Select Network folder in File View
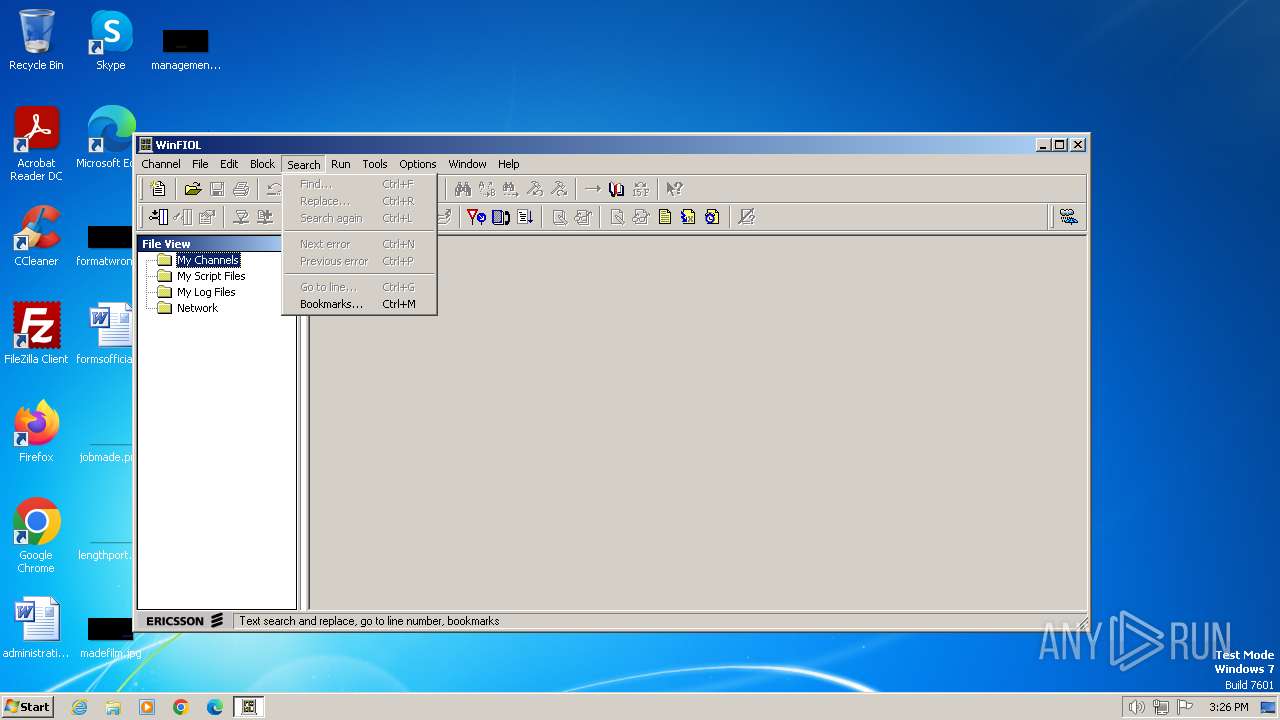Viewport: 1280px width, 720px height. 197,308
